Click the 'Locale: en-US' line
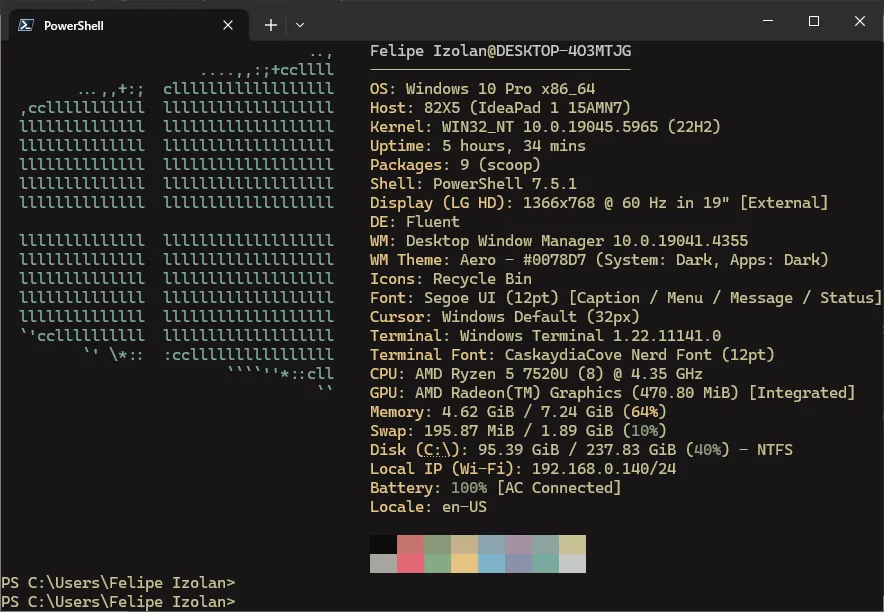This screenshot has width=884, height=612. [428, 507]
